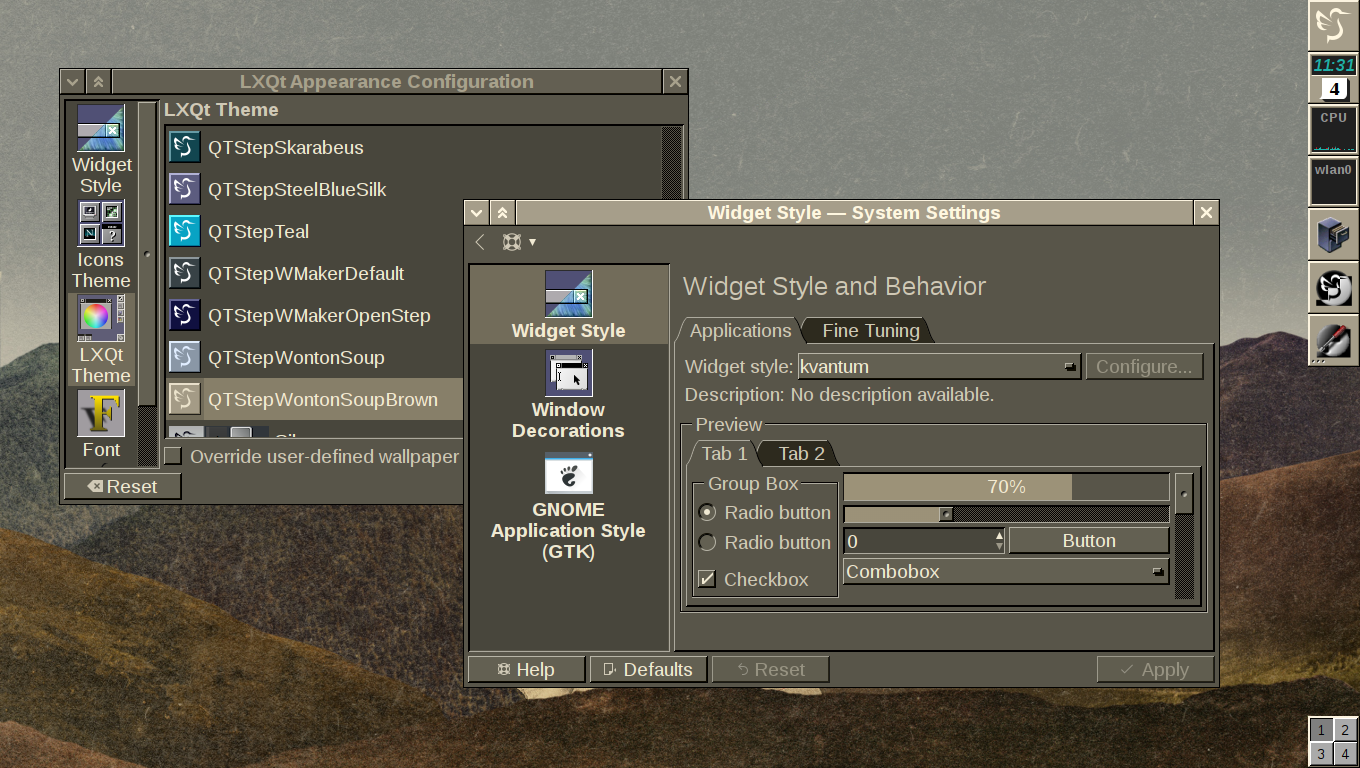The image size is (1360, 768).
Task: Click the preview horizontal slider handle
Action: click(946, 514)
